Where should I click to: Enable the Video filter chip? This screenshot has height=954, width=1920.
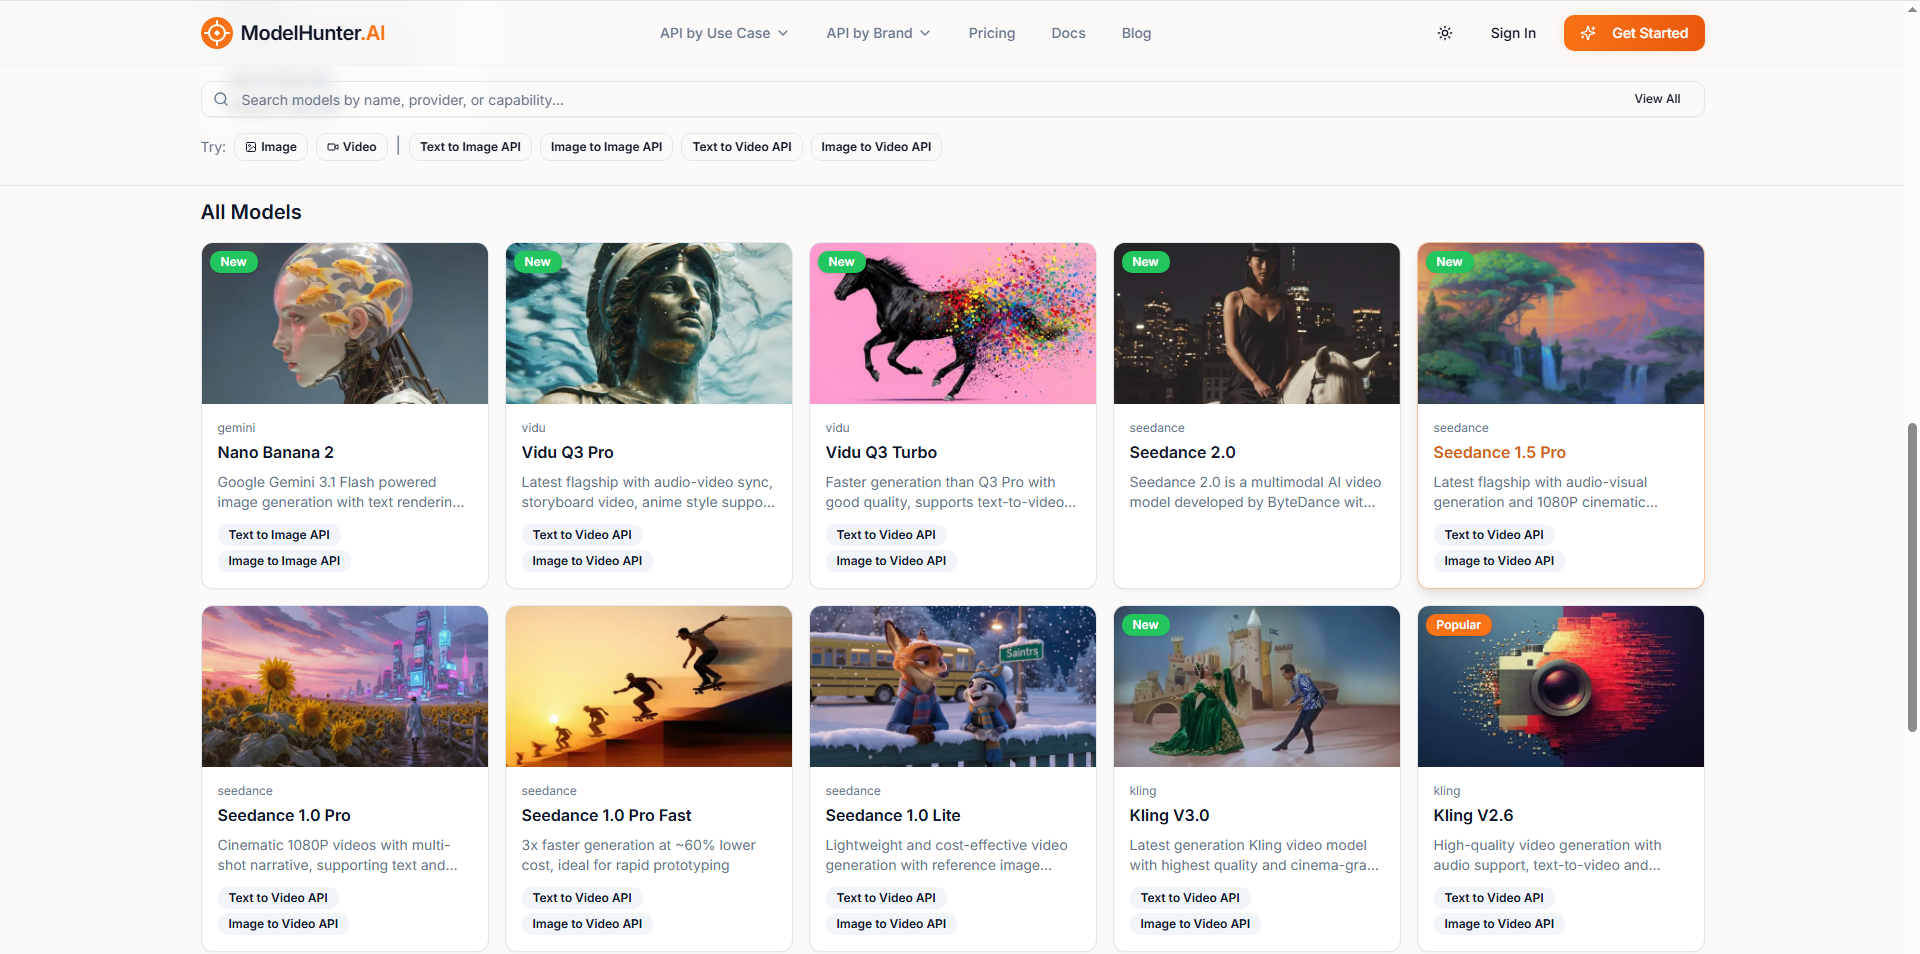pos(351,146)
